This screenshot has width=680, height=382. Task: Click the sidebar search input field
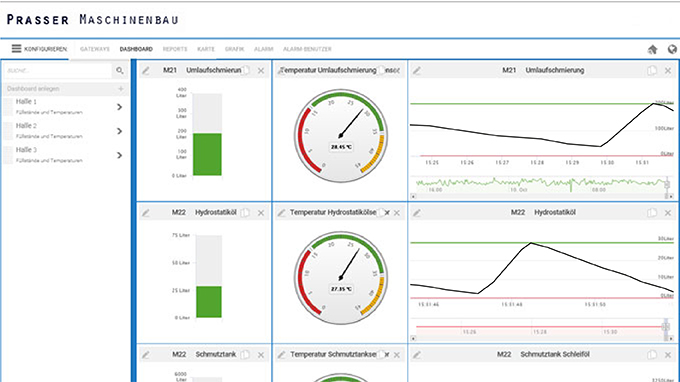point(58,70)
